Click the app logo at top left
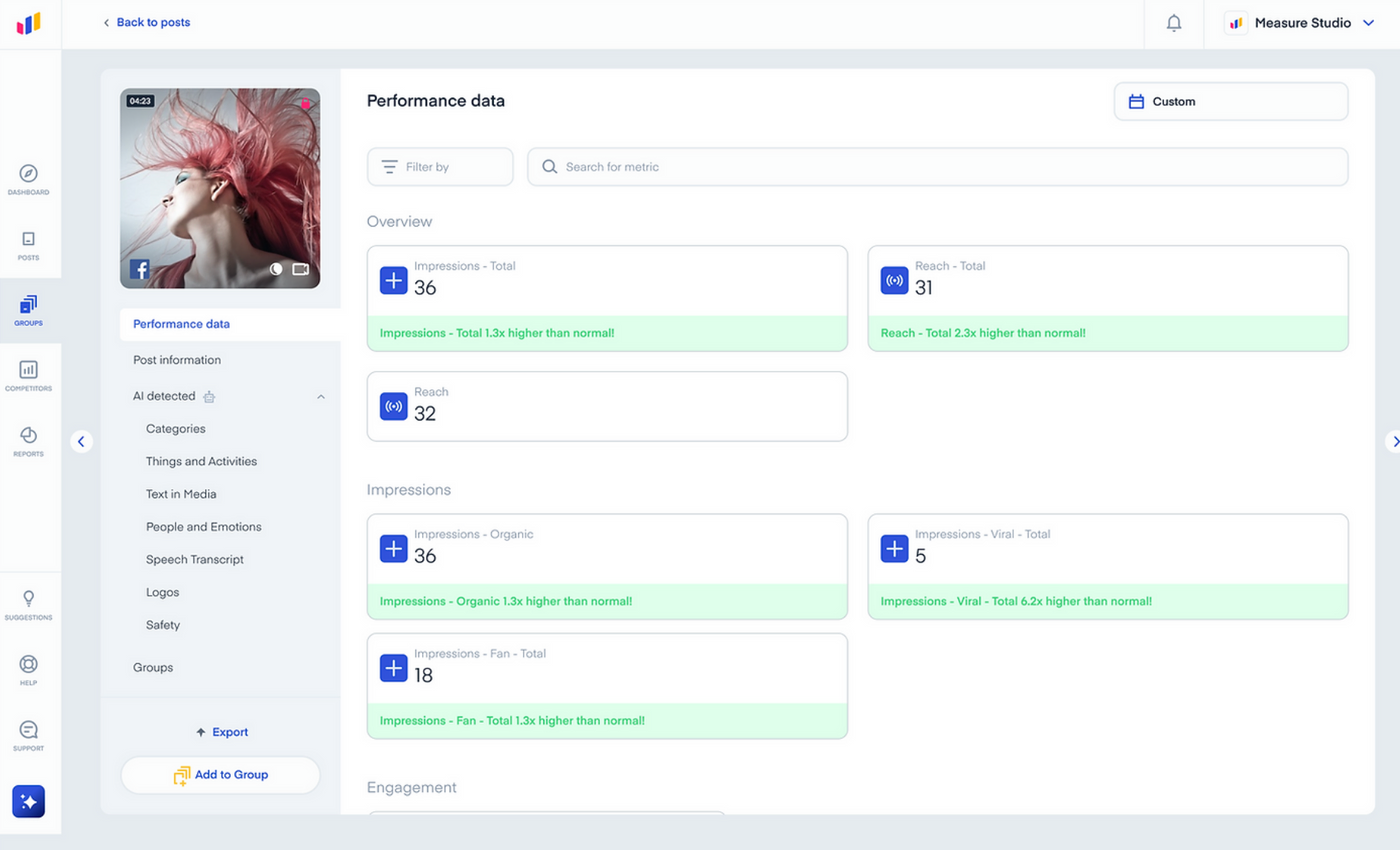The width and height of the screenshot is (1400, 850). click(29, 24)
